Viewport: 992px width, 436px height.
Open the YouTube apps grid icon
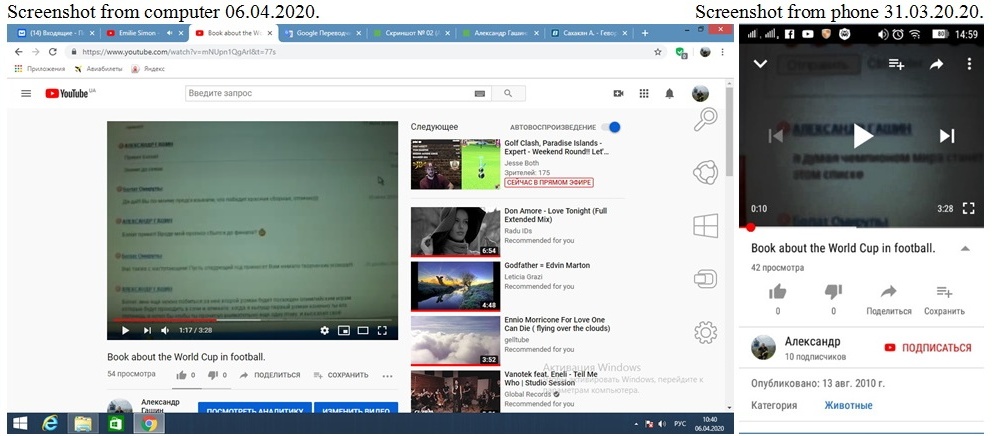click(644, 94)
